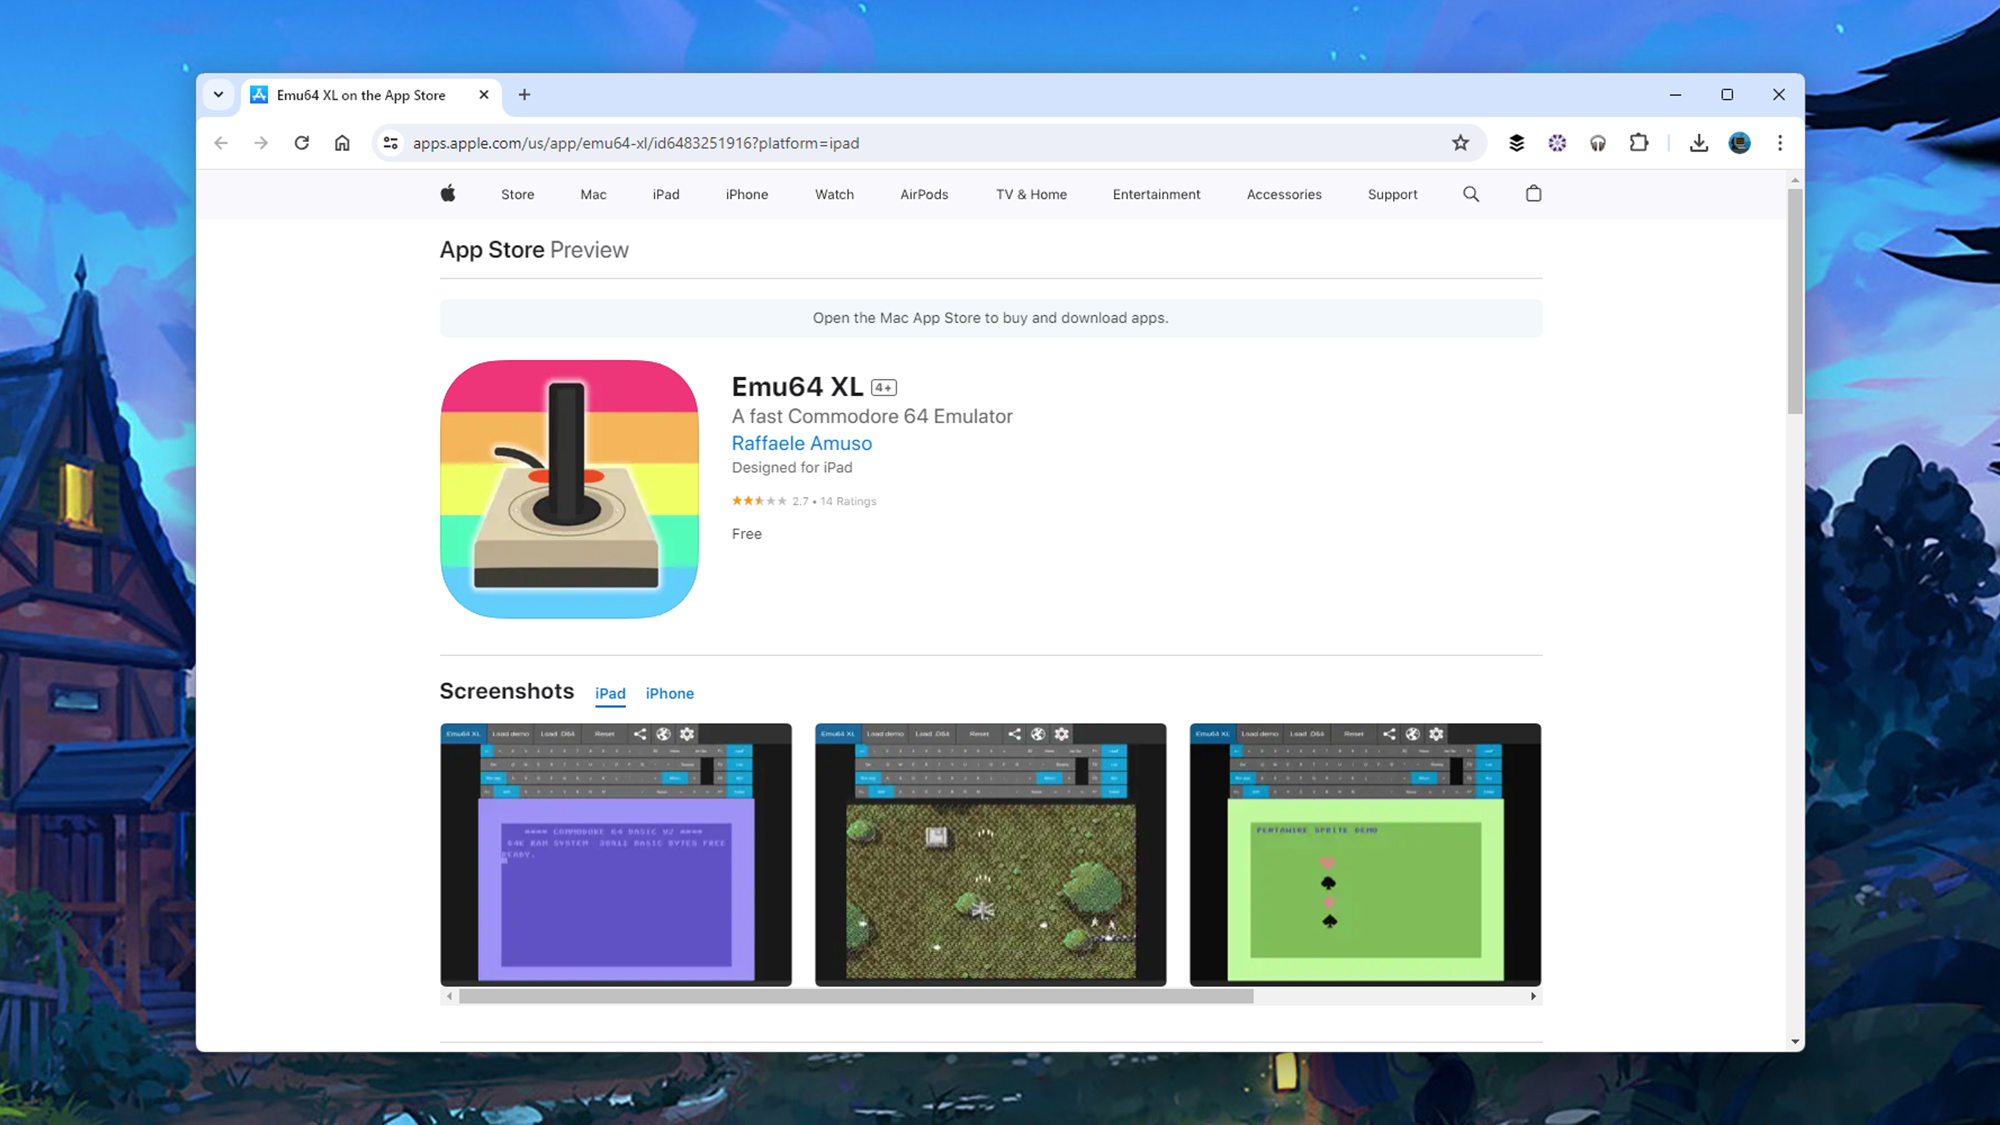Bookmark this page using the star icon
Viewport: 2000px width, 1125px height.
pyautogui.click(x=1461, y=143)
